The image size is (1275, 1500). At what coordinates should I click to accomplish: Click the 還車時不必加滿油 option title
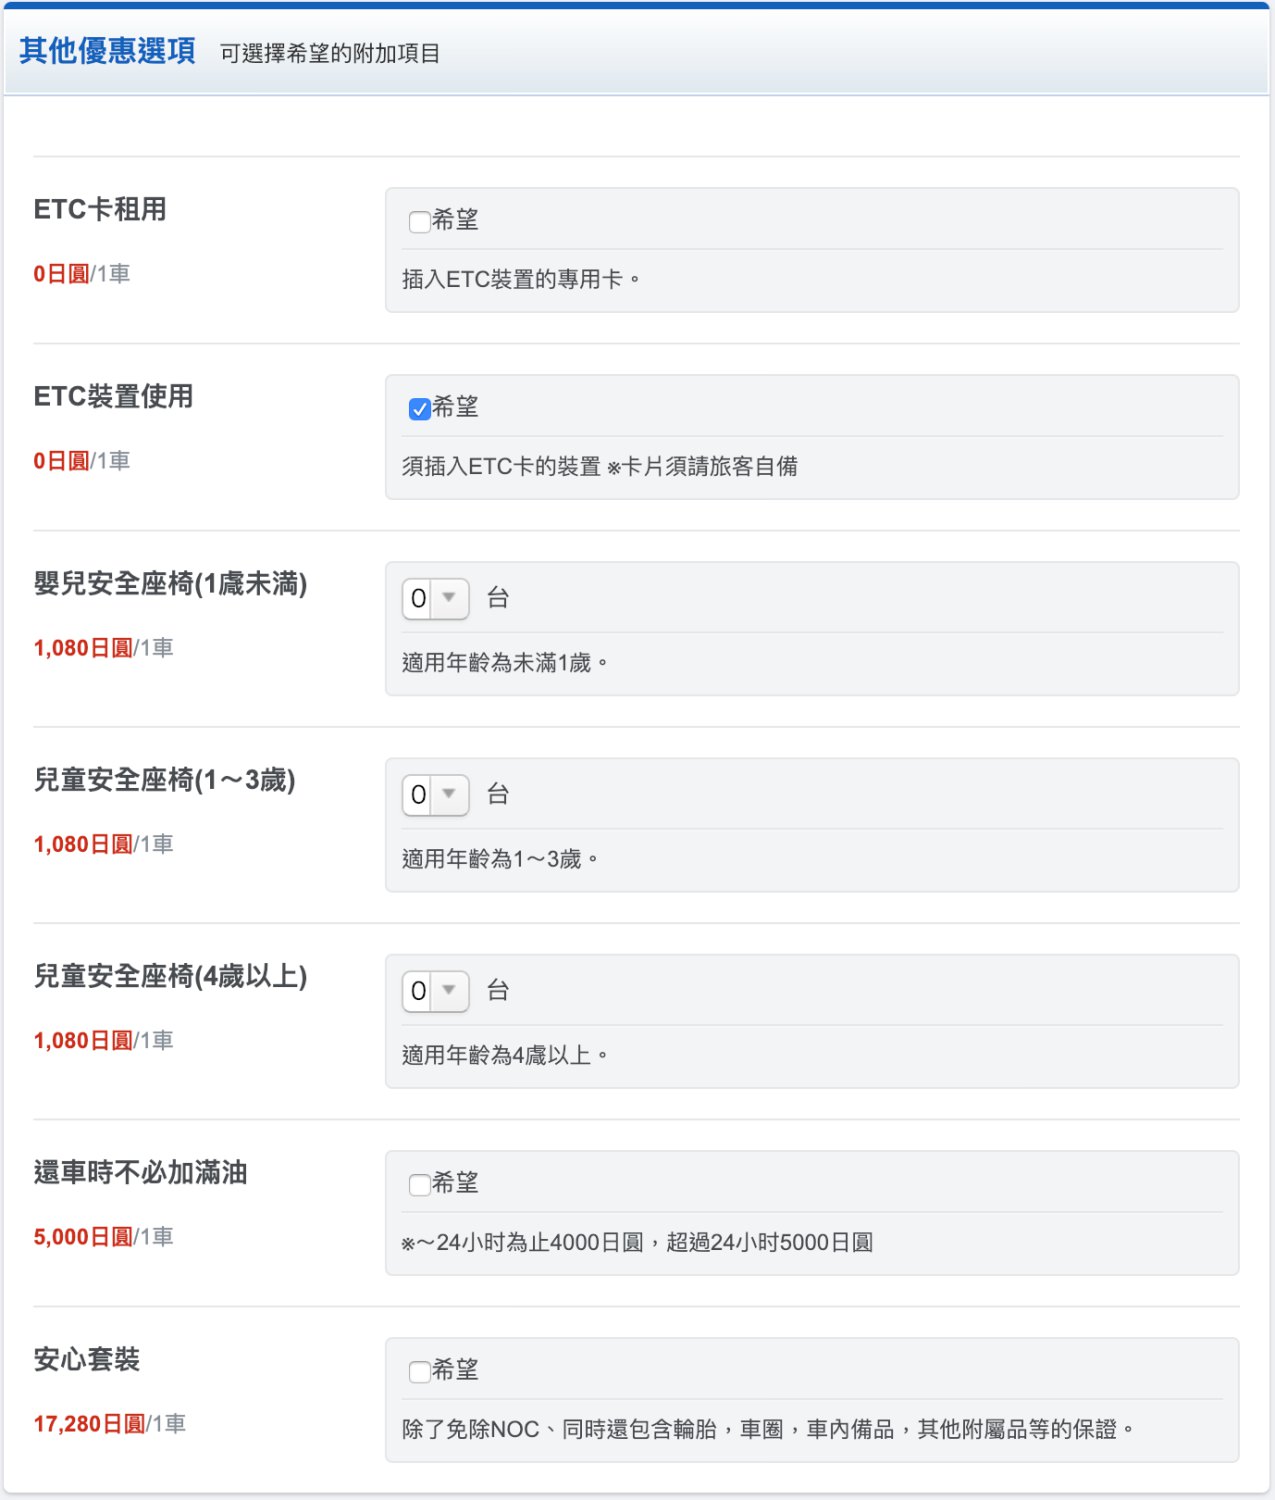point(141,1172)
